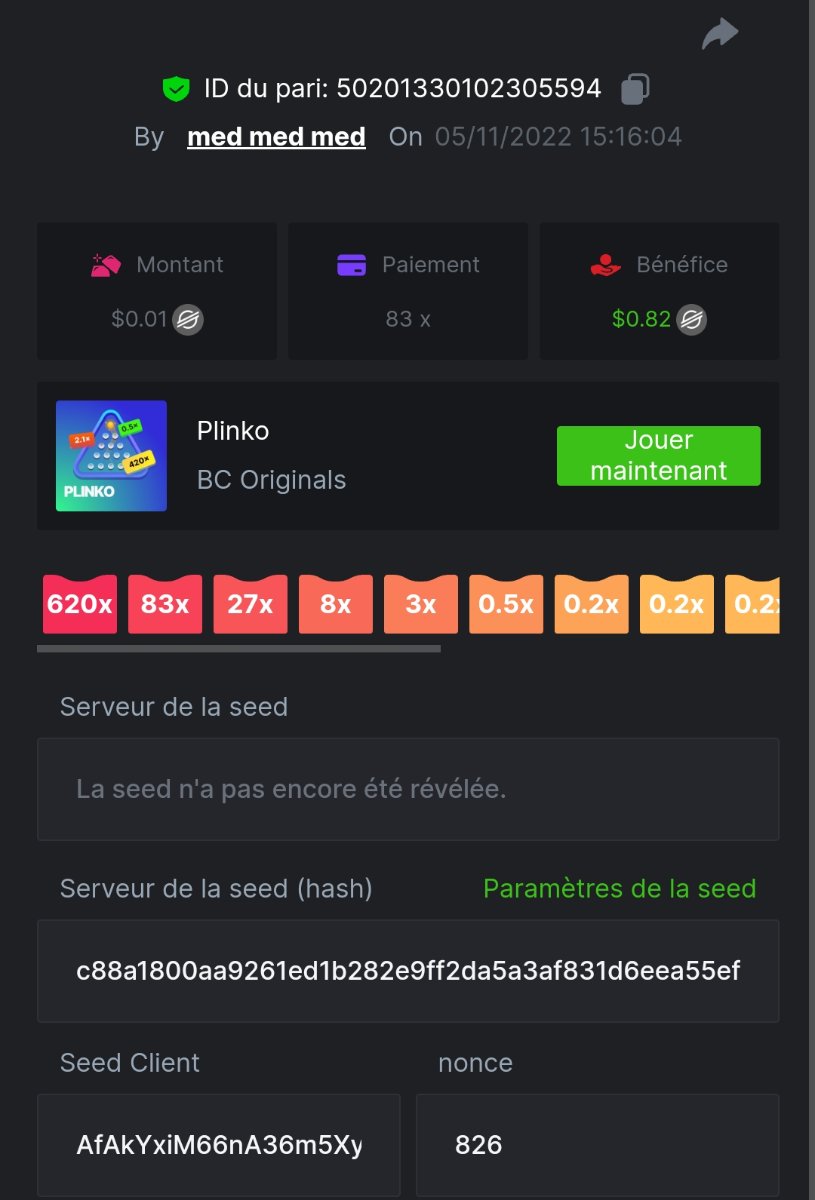815x1200 pixels.
Task: Click the Paiement card icon
Action: [352, 265]
